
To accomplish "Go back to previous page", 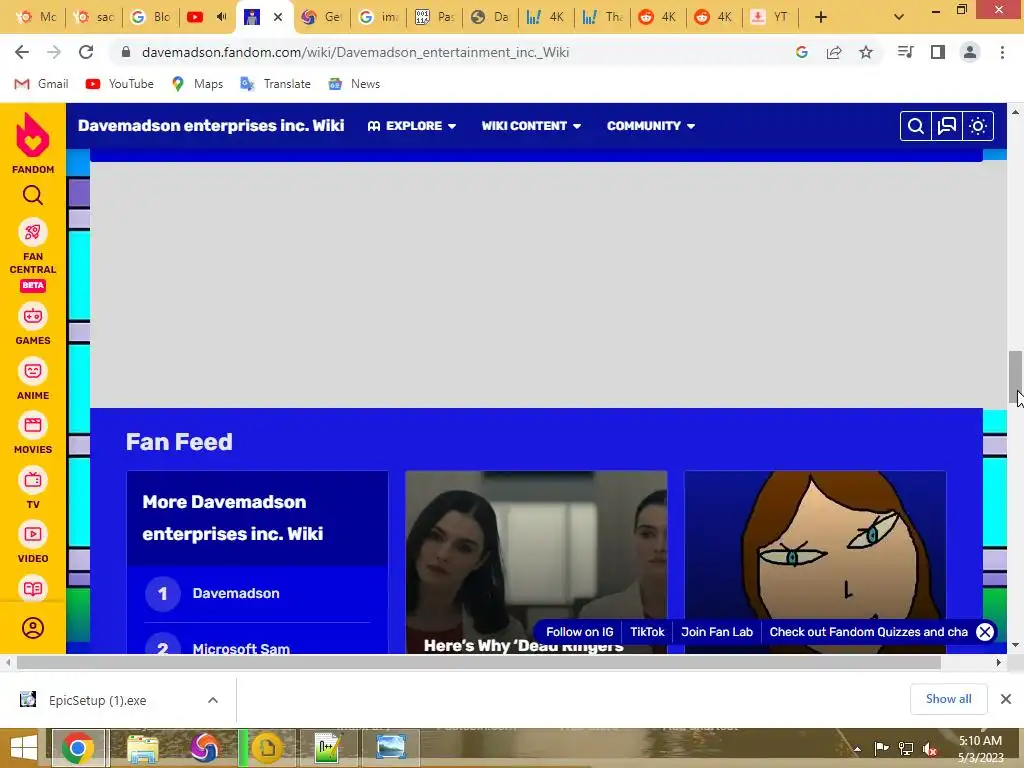I will click(x=22, y=52).
